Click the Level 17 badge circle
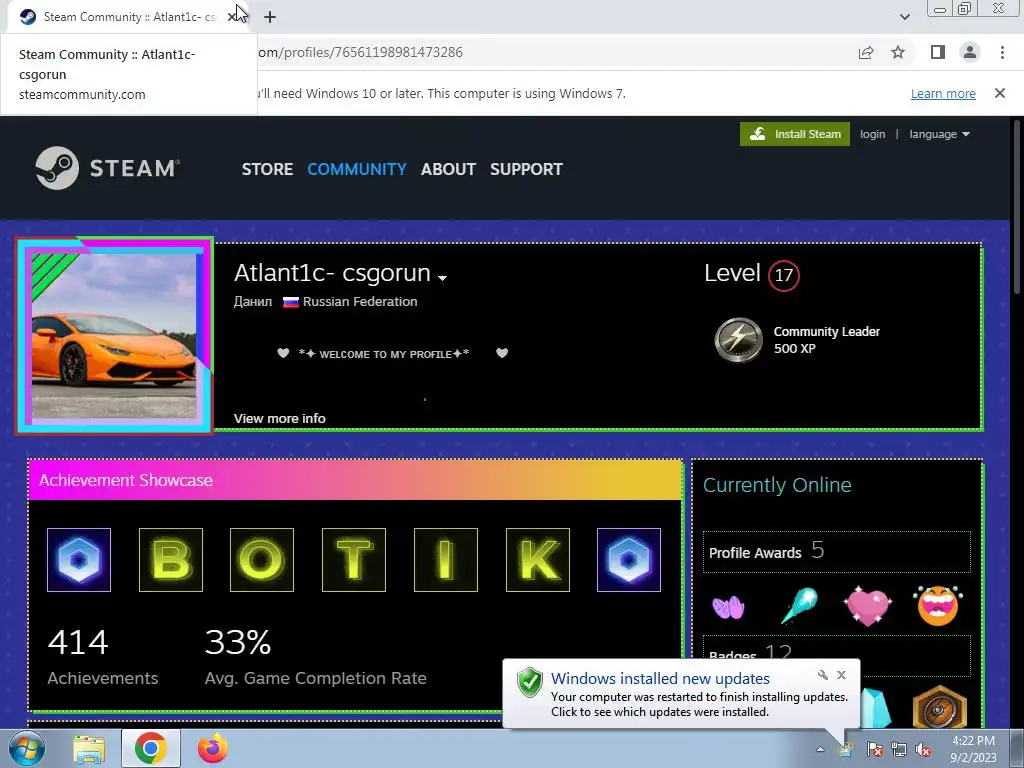1024x768 pixels. click(x=784, y=275)
